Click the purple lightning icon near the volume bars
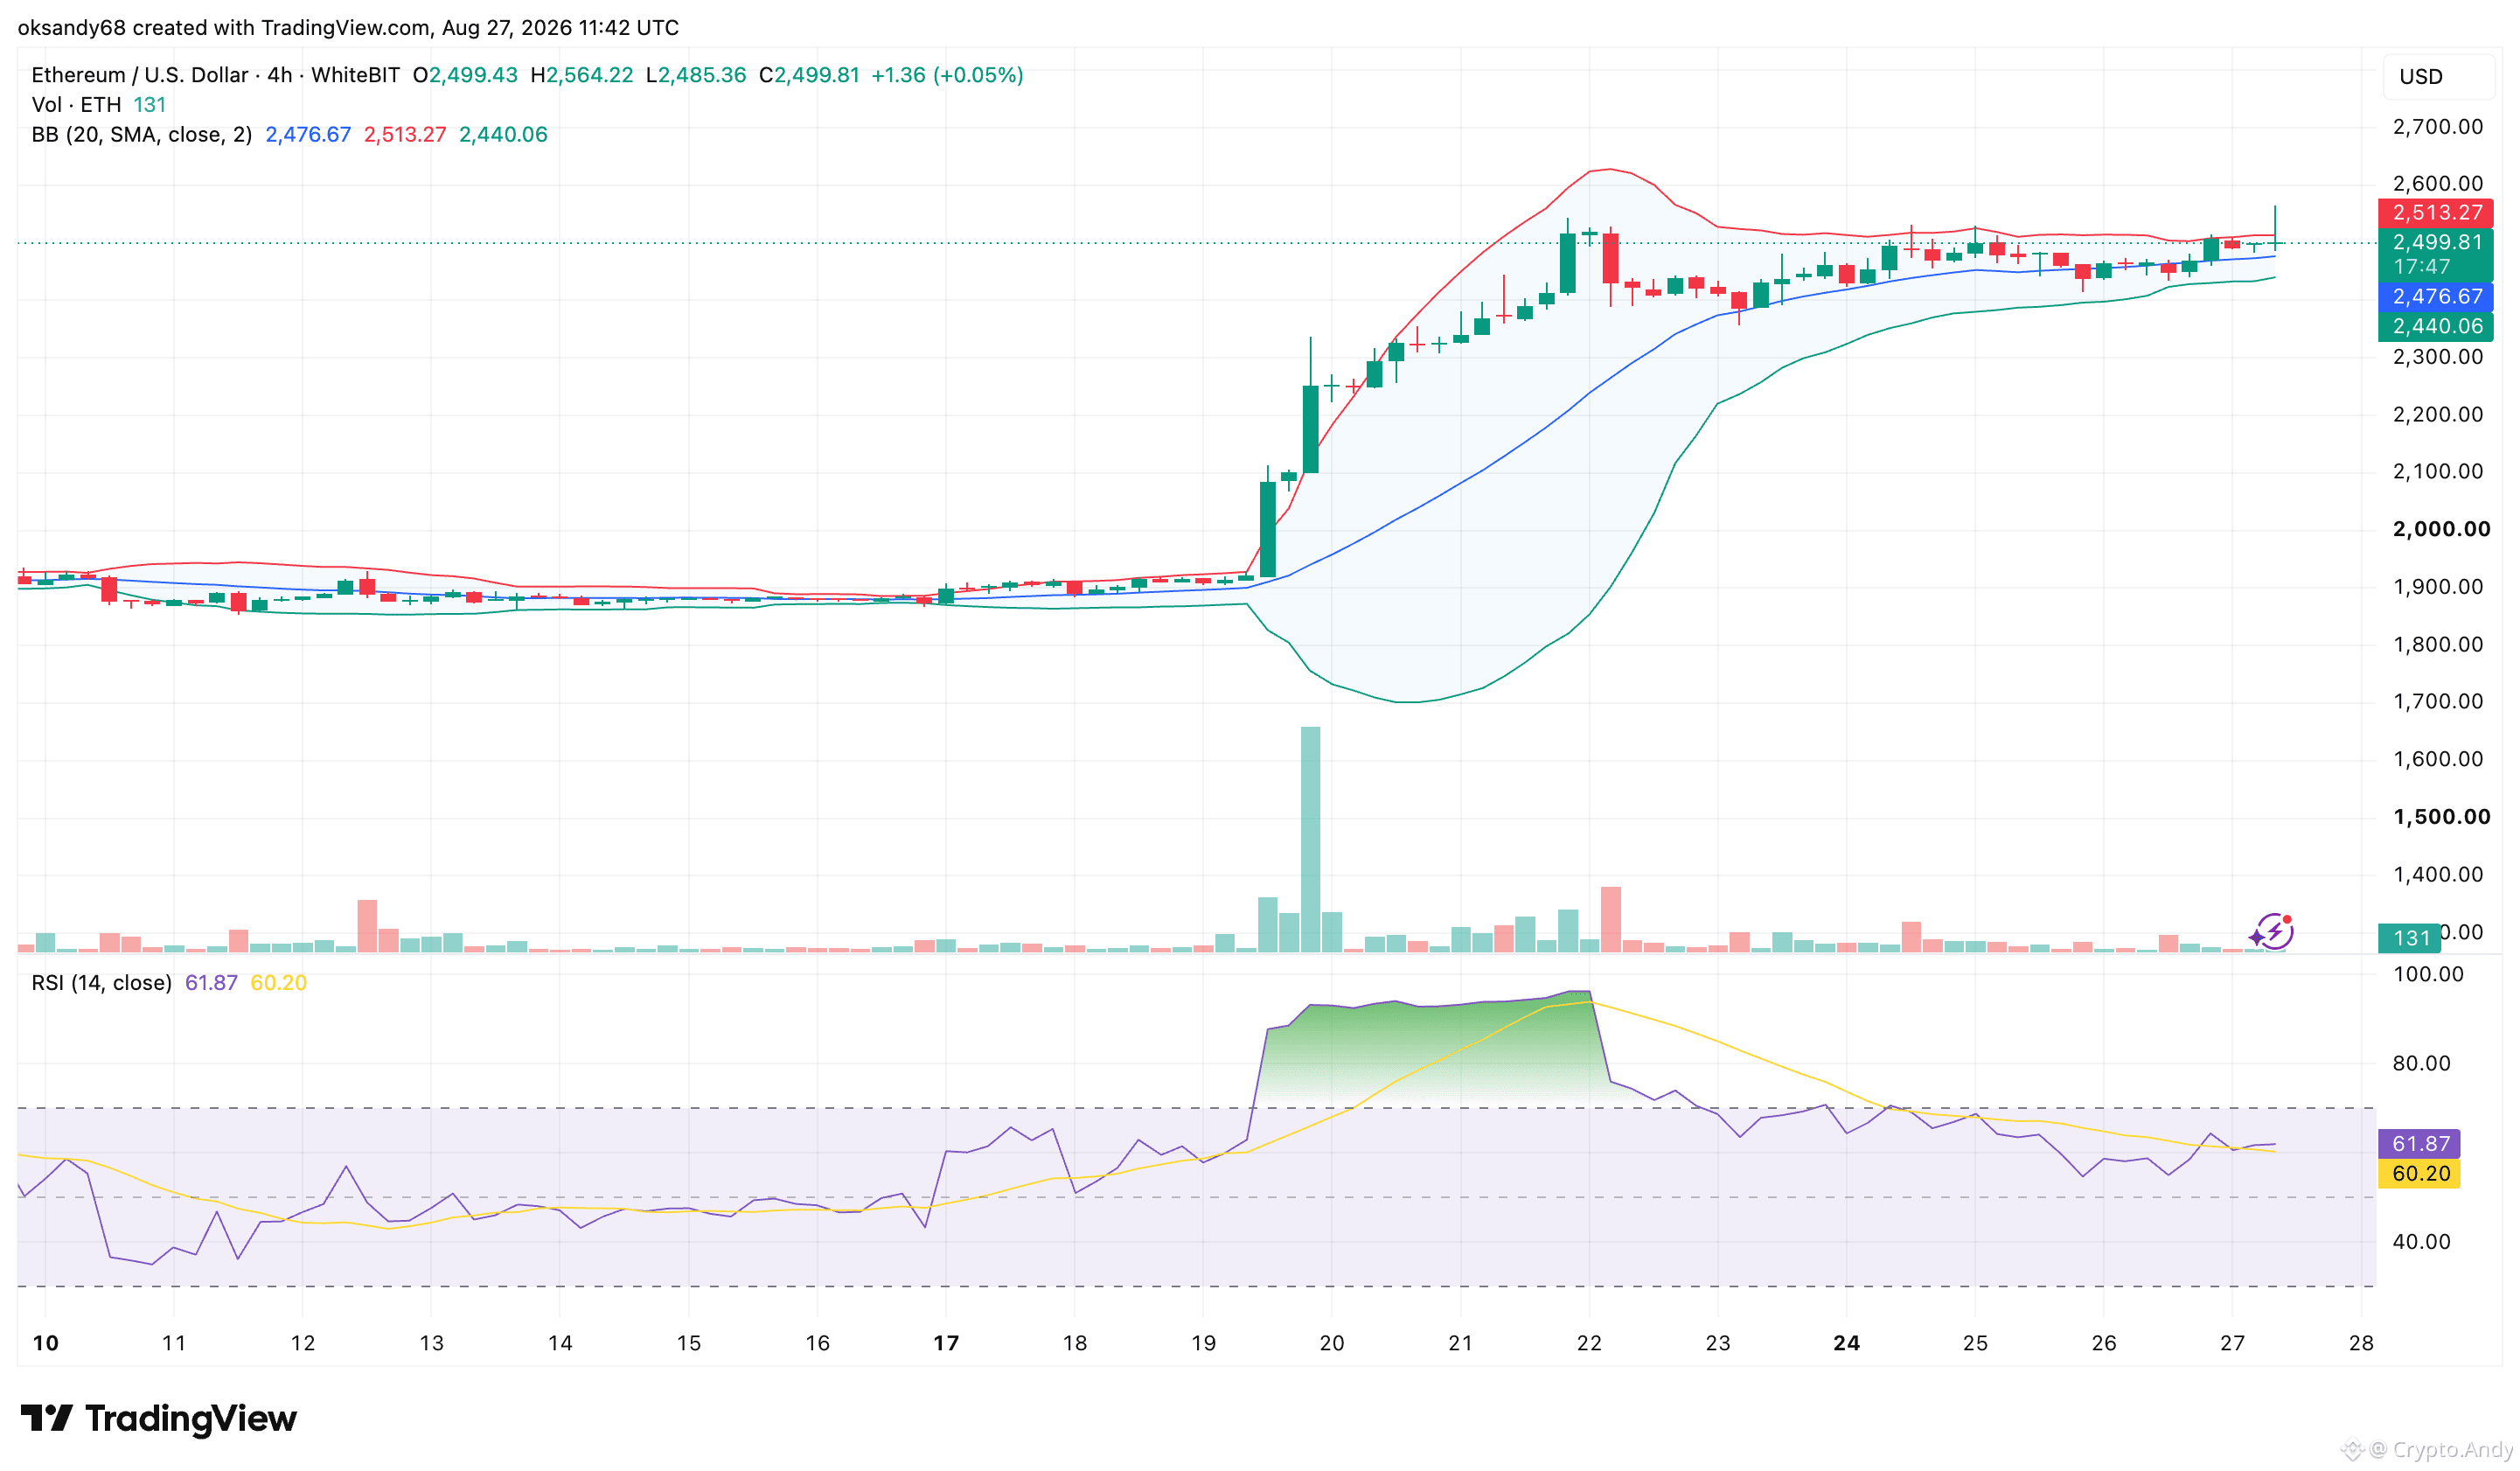Screen dimensions: 2520x1471 click(2272, 932)
